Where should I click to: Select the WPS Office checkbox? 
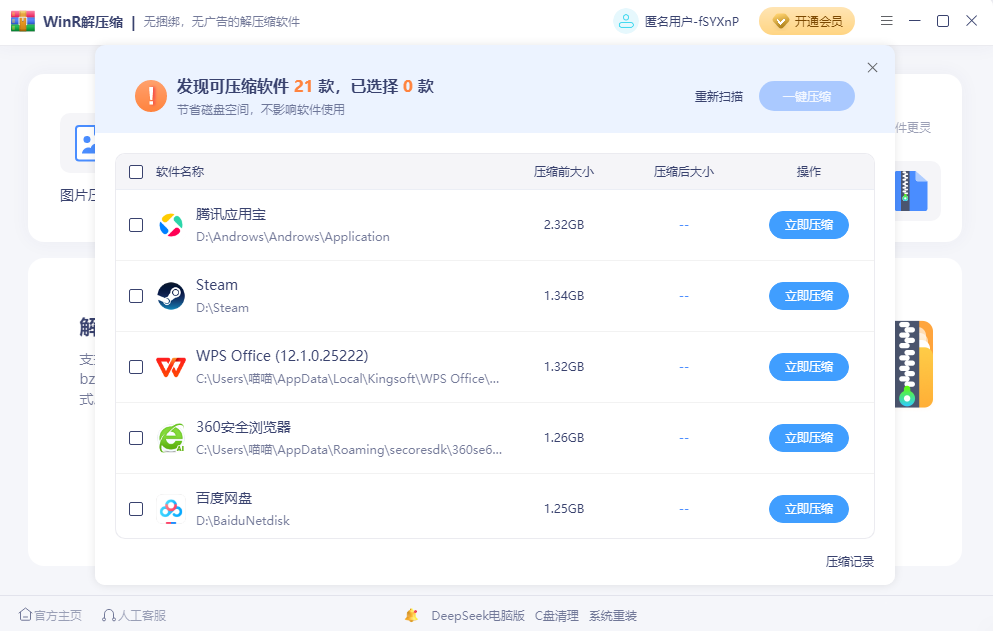(136, 367)
